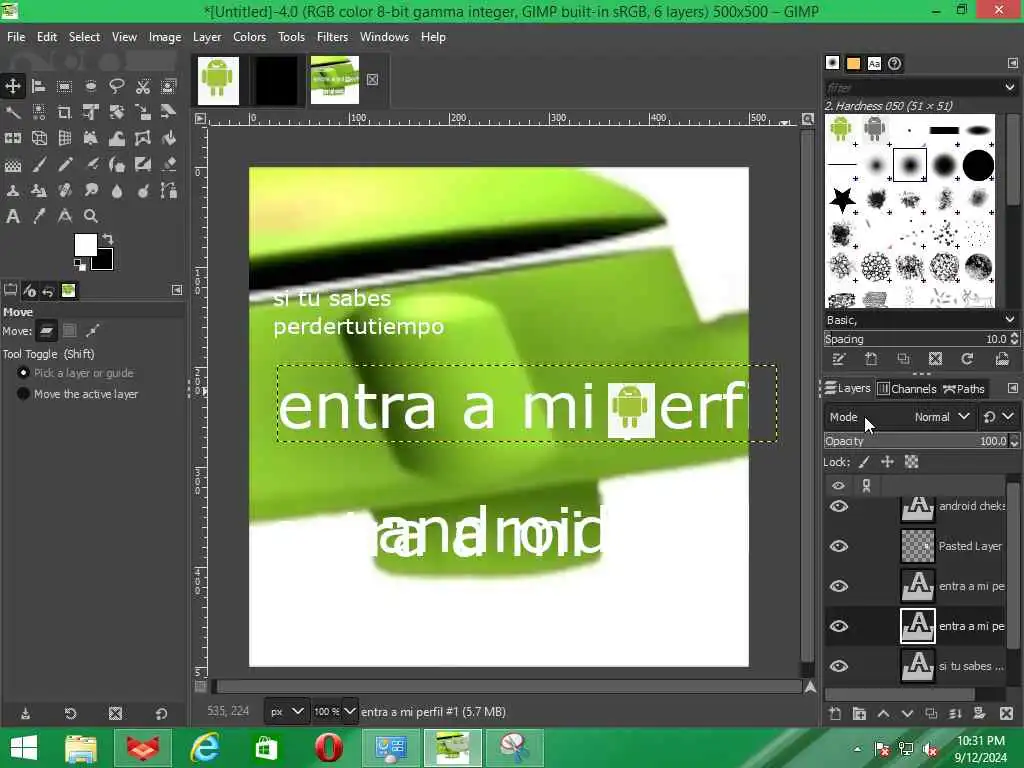Screen dimensions: 1024x768
Task: Select the Rectangle Select tool
Action: click(x=65, y=86)
